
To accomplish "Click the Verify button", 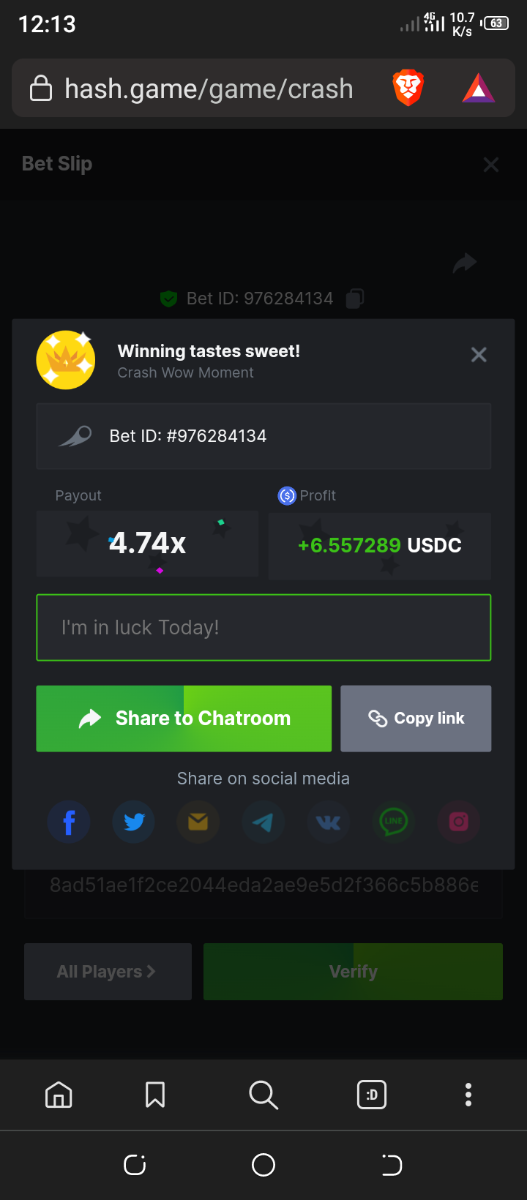I will point(353,971).
